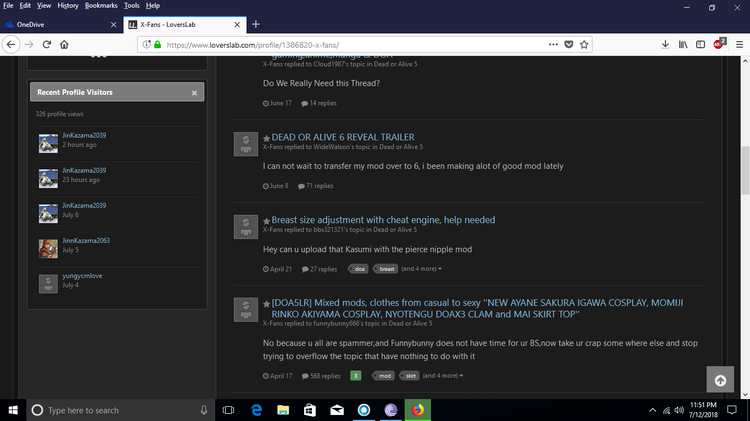Click the scroll-to-top arrow button

pyautogui.click(x=720, y=380)
